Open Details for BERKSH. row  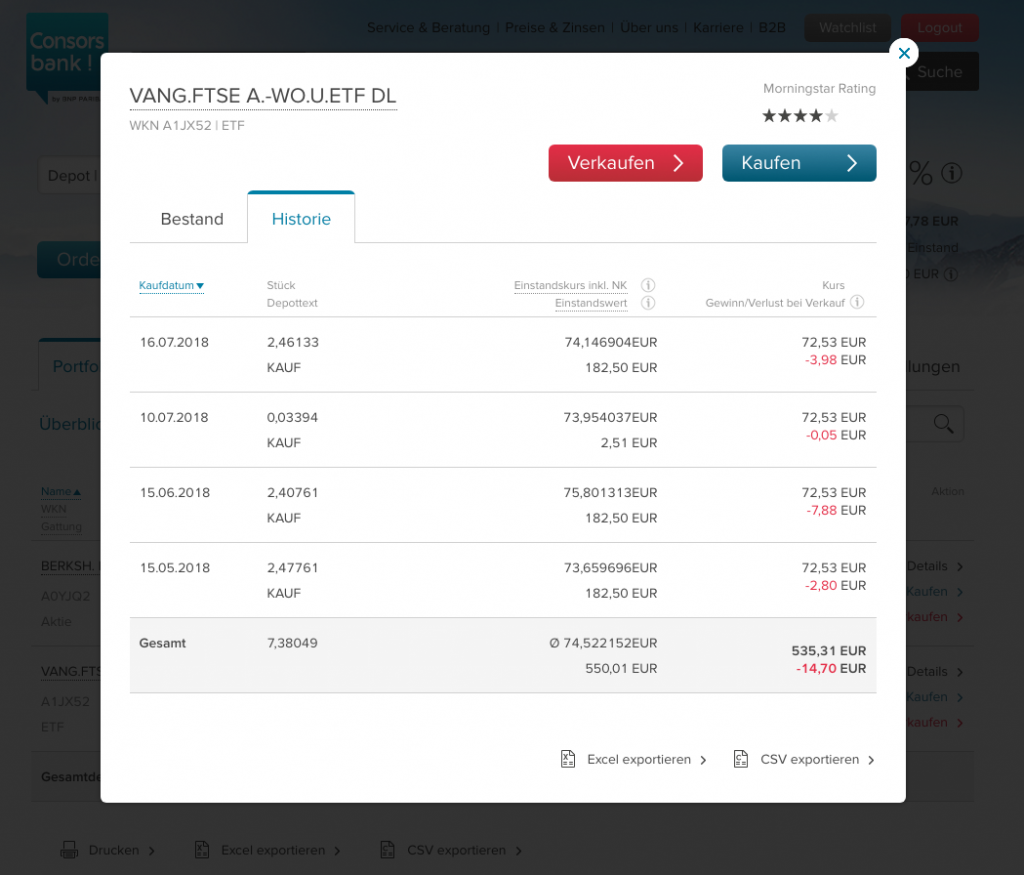935,566
